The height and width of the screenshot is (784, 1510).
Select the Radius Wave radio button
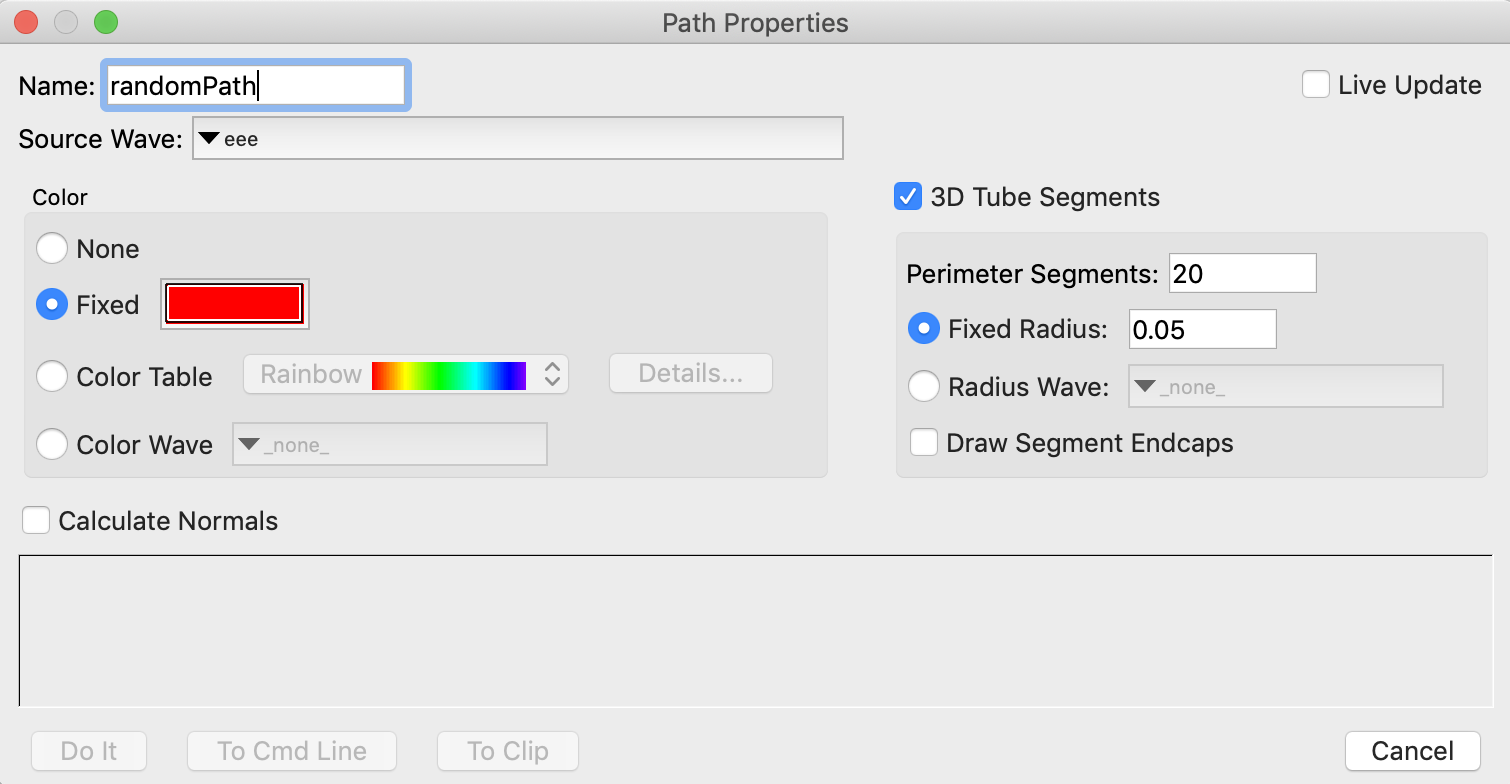pyautogui.click(x=924, y=387)
